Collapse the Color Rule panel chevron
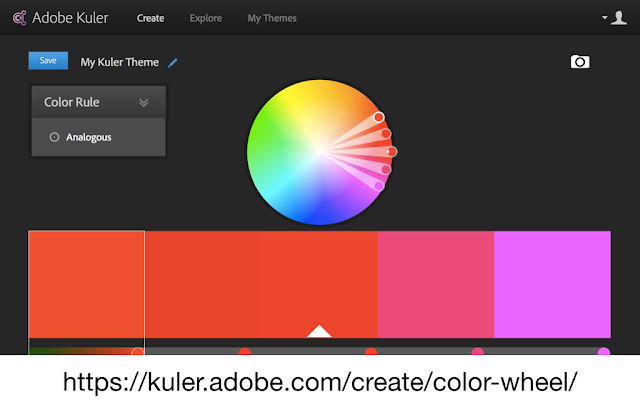The height and width of the screenshot is (410, 640). coord(144,102)
